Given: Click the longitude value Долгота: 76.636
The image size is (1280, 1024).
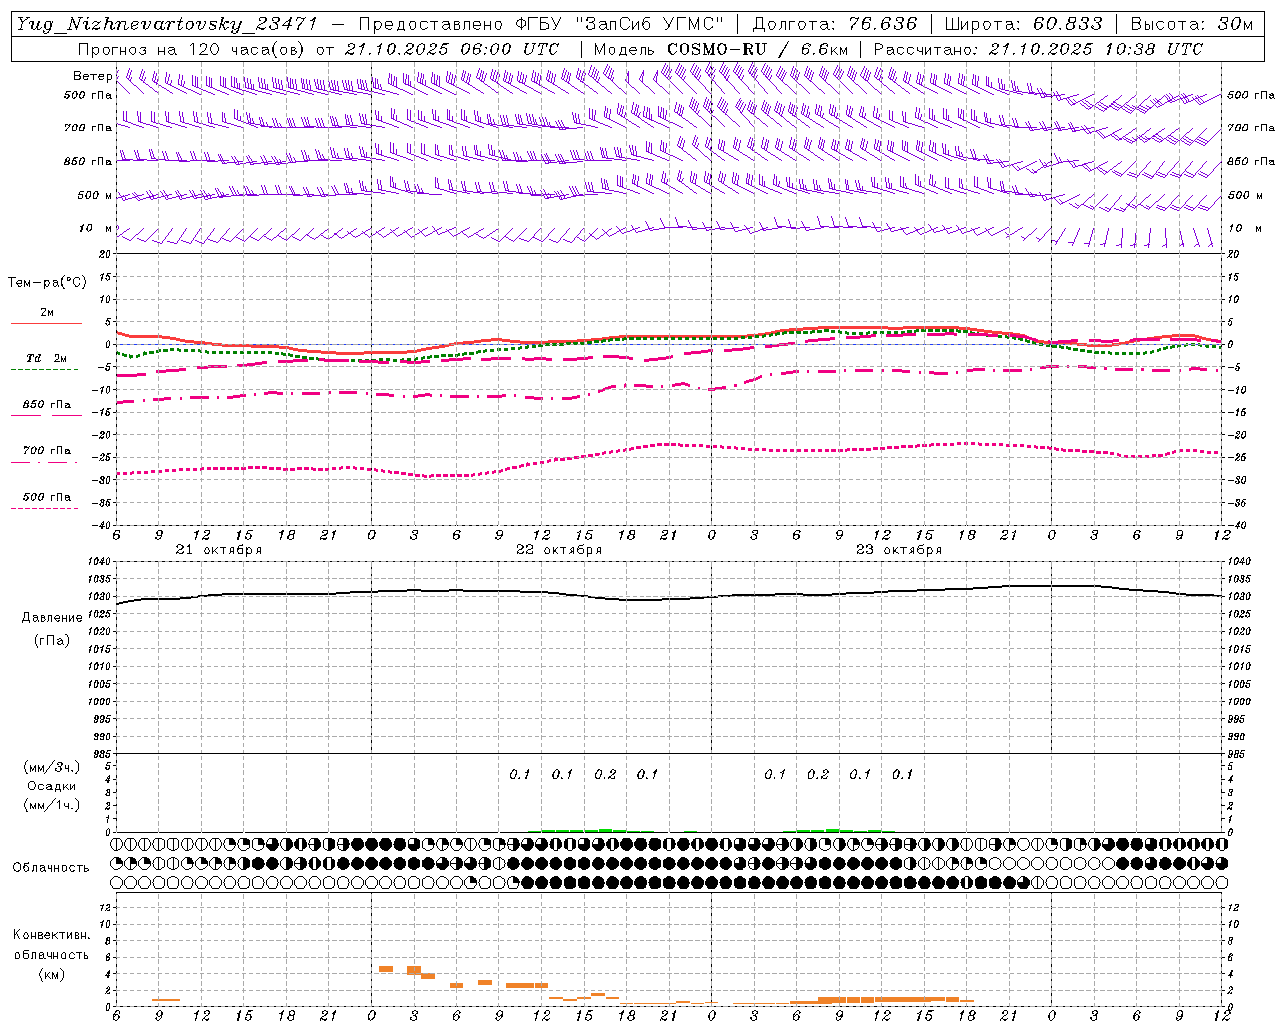Looking at the screenshot, I should pos(835,24).
